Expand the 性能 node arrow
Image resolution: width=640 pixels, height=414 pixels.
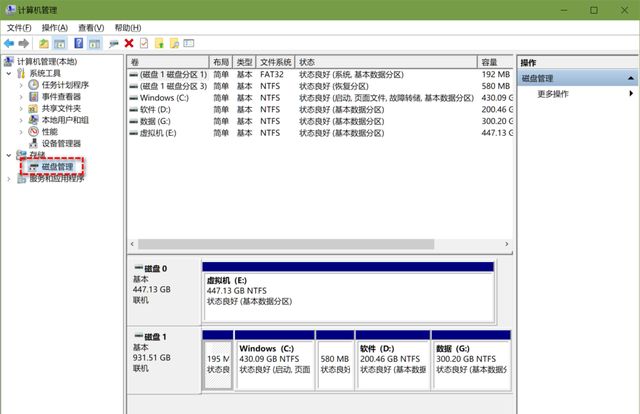(21, 132)
